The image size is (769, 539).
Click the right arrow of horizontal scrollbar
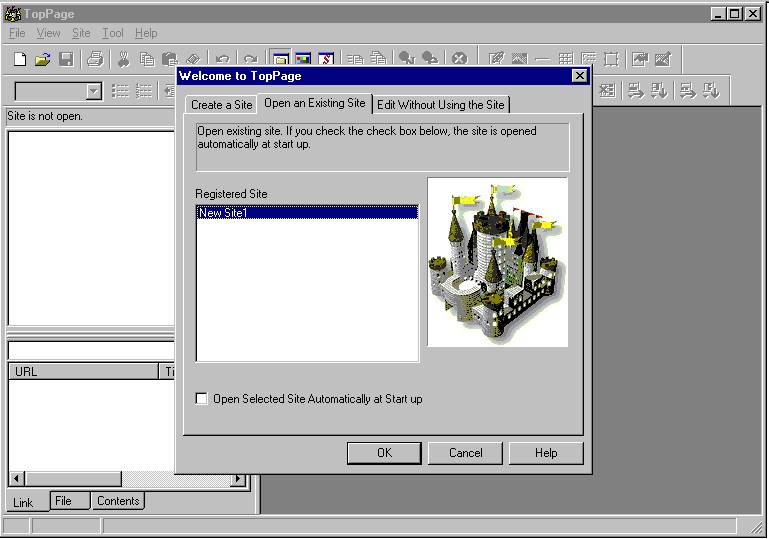click(238, 478)
